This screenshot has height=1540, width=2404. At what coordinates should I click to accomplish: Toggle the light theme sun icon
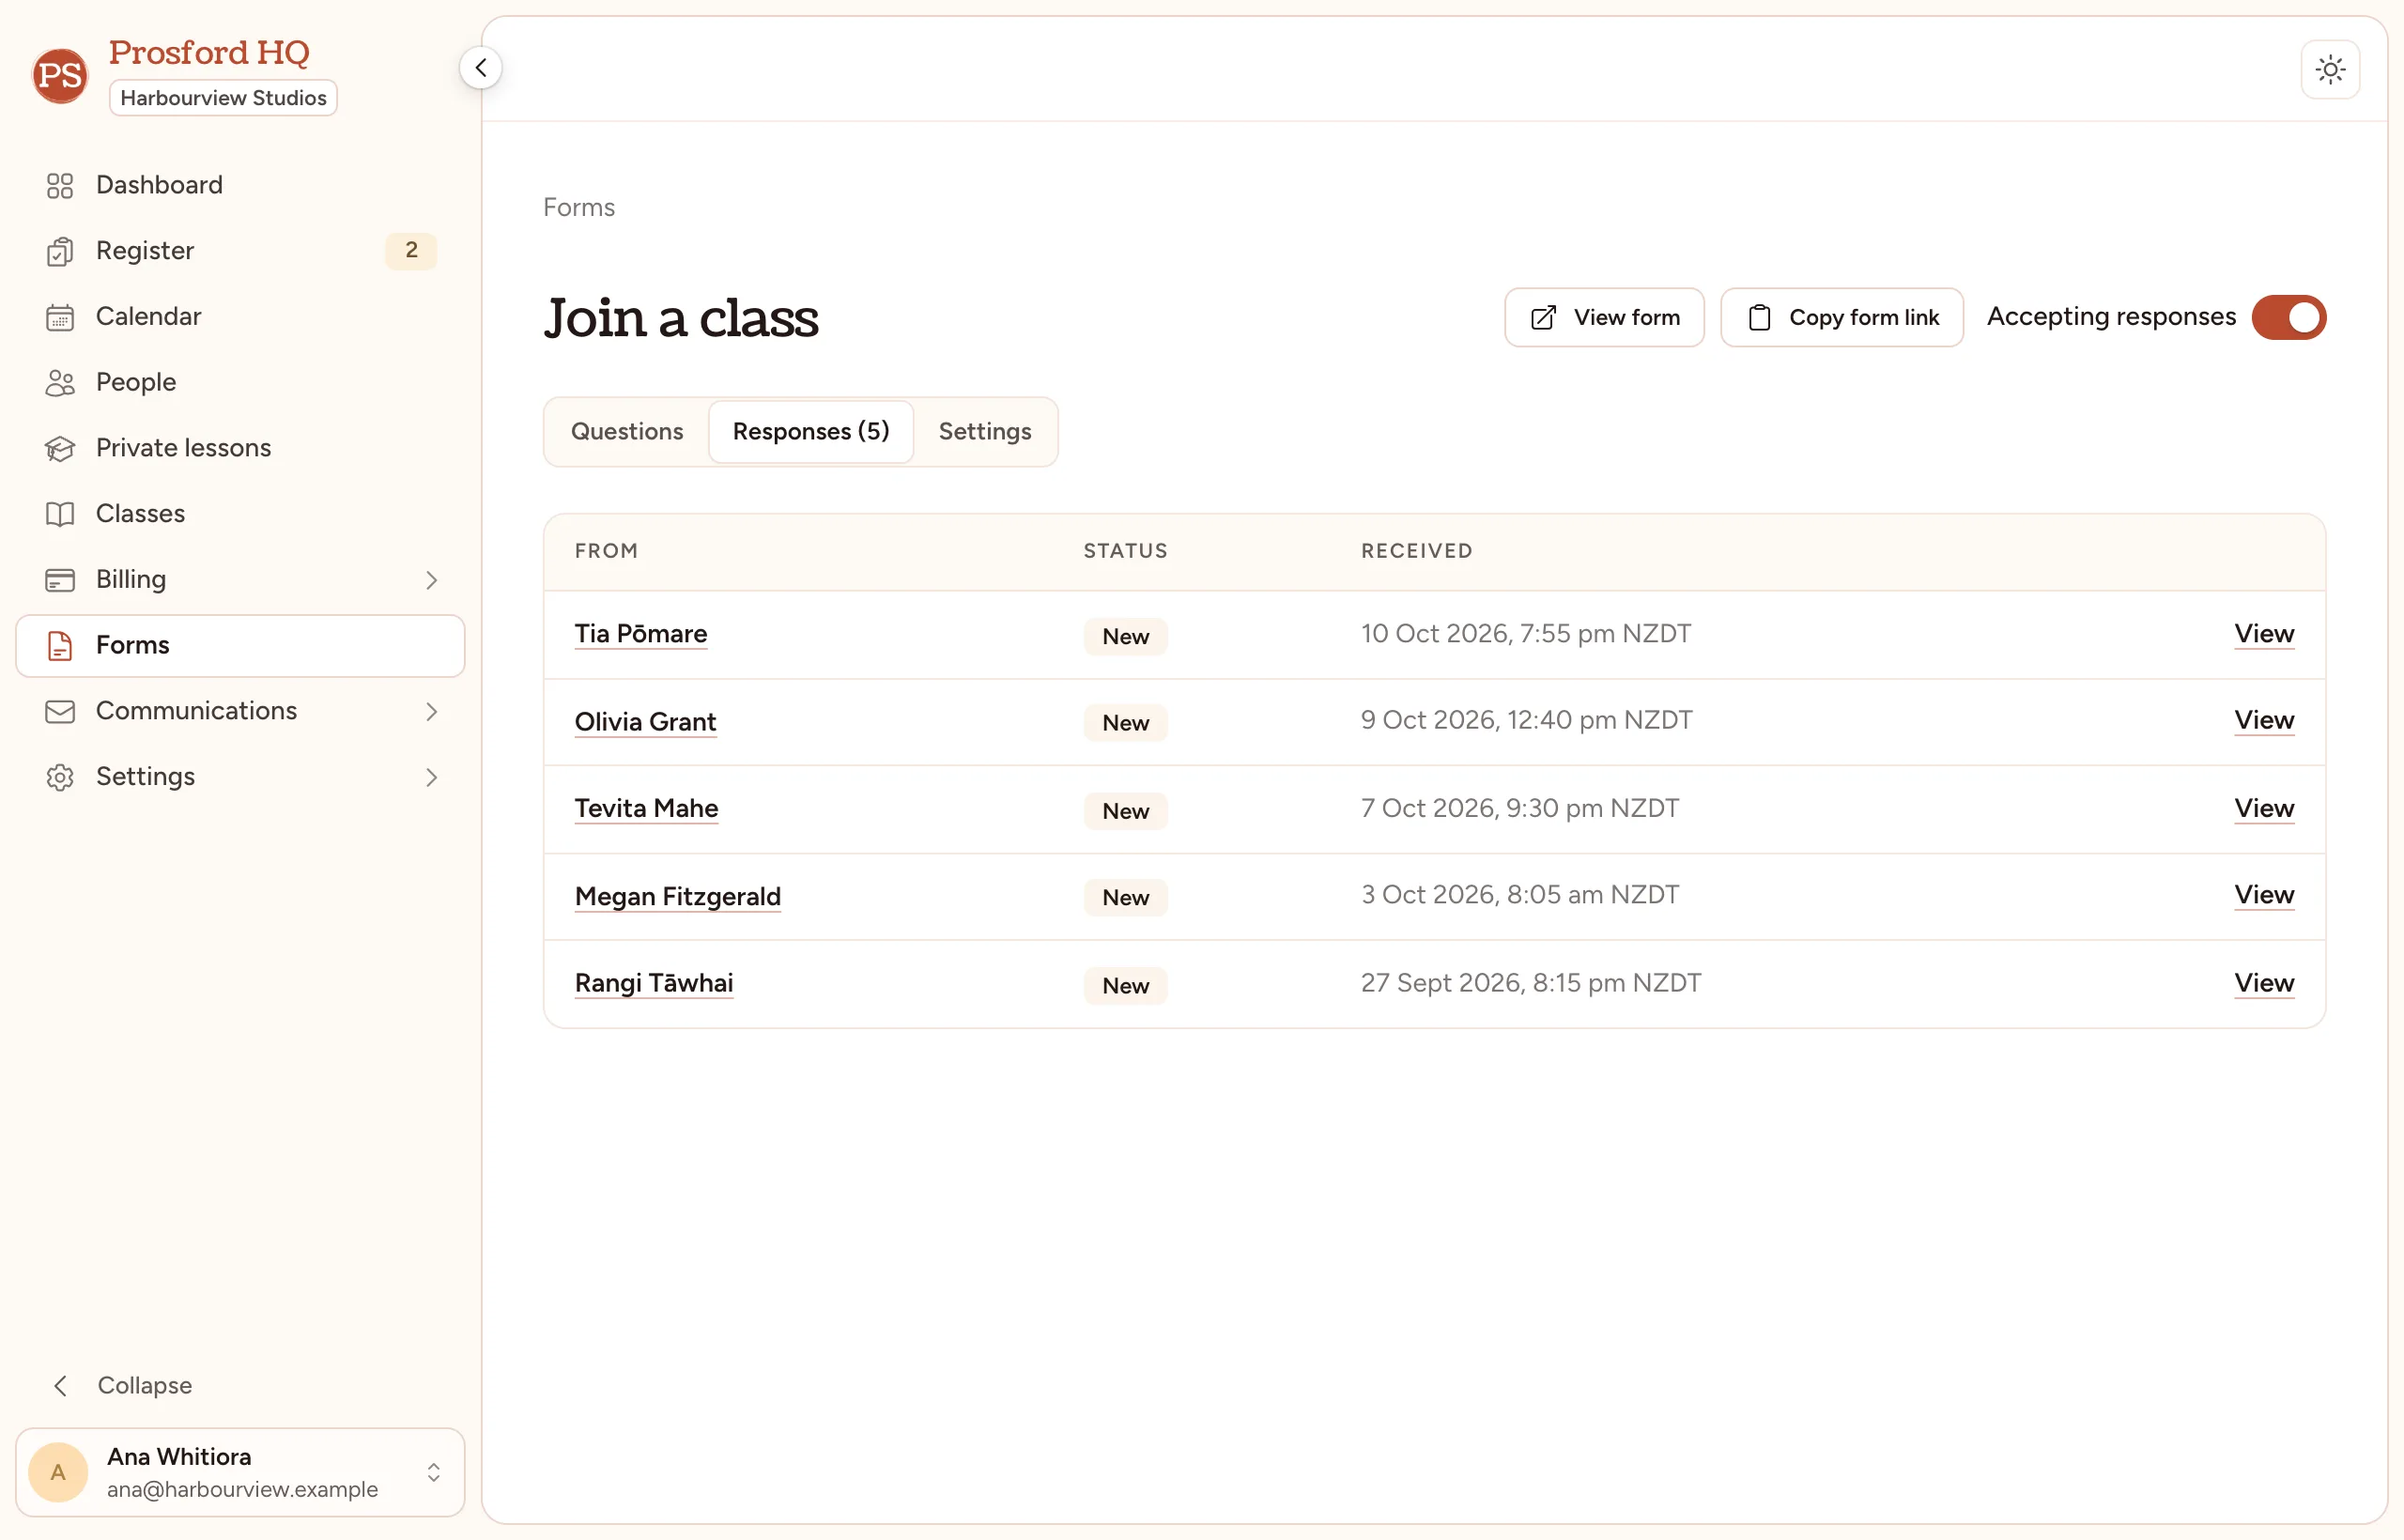click(x=2330, y=69)
